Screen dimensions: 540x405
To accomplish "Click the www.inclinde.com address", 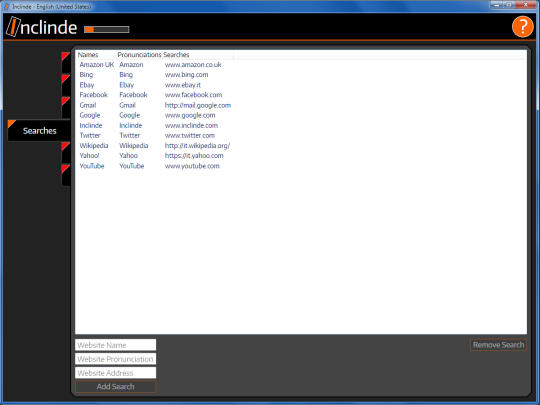I will point(191,125).
